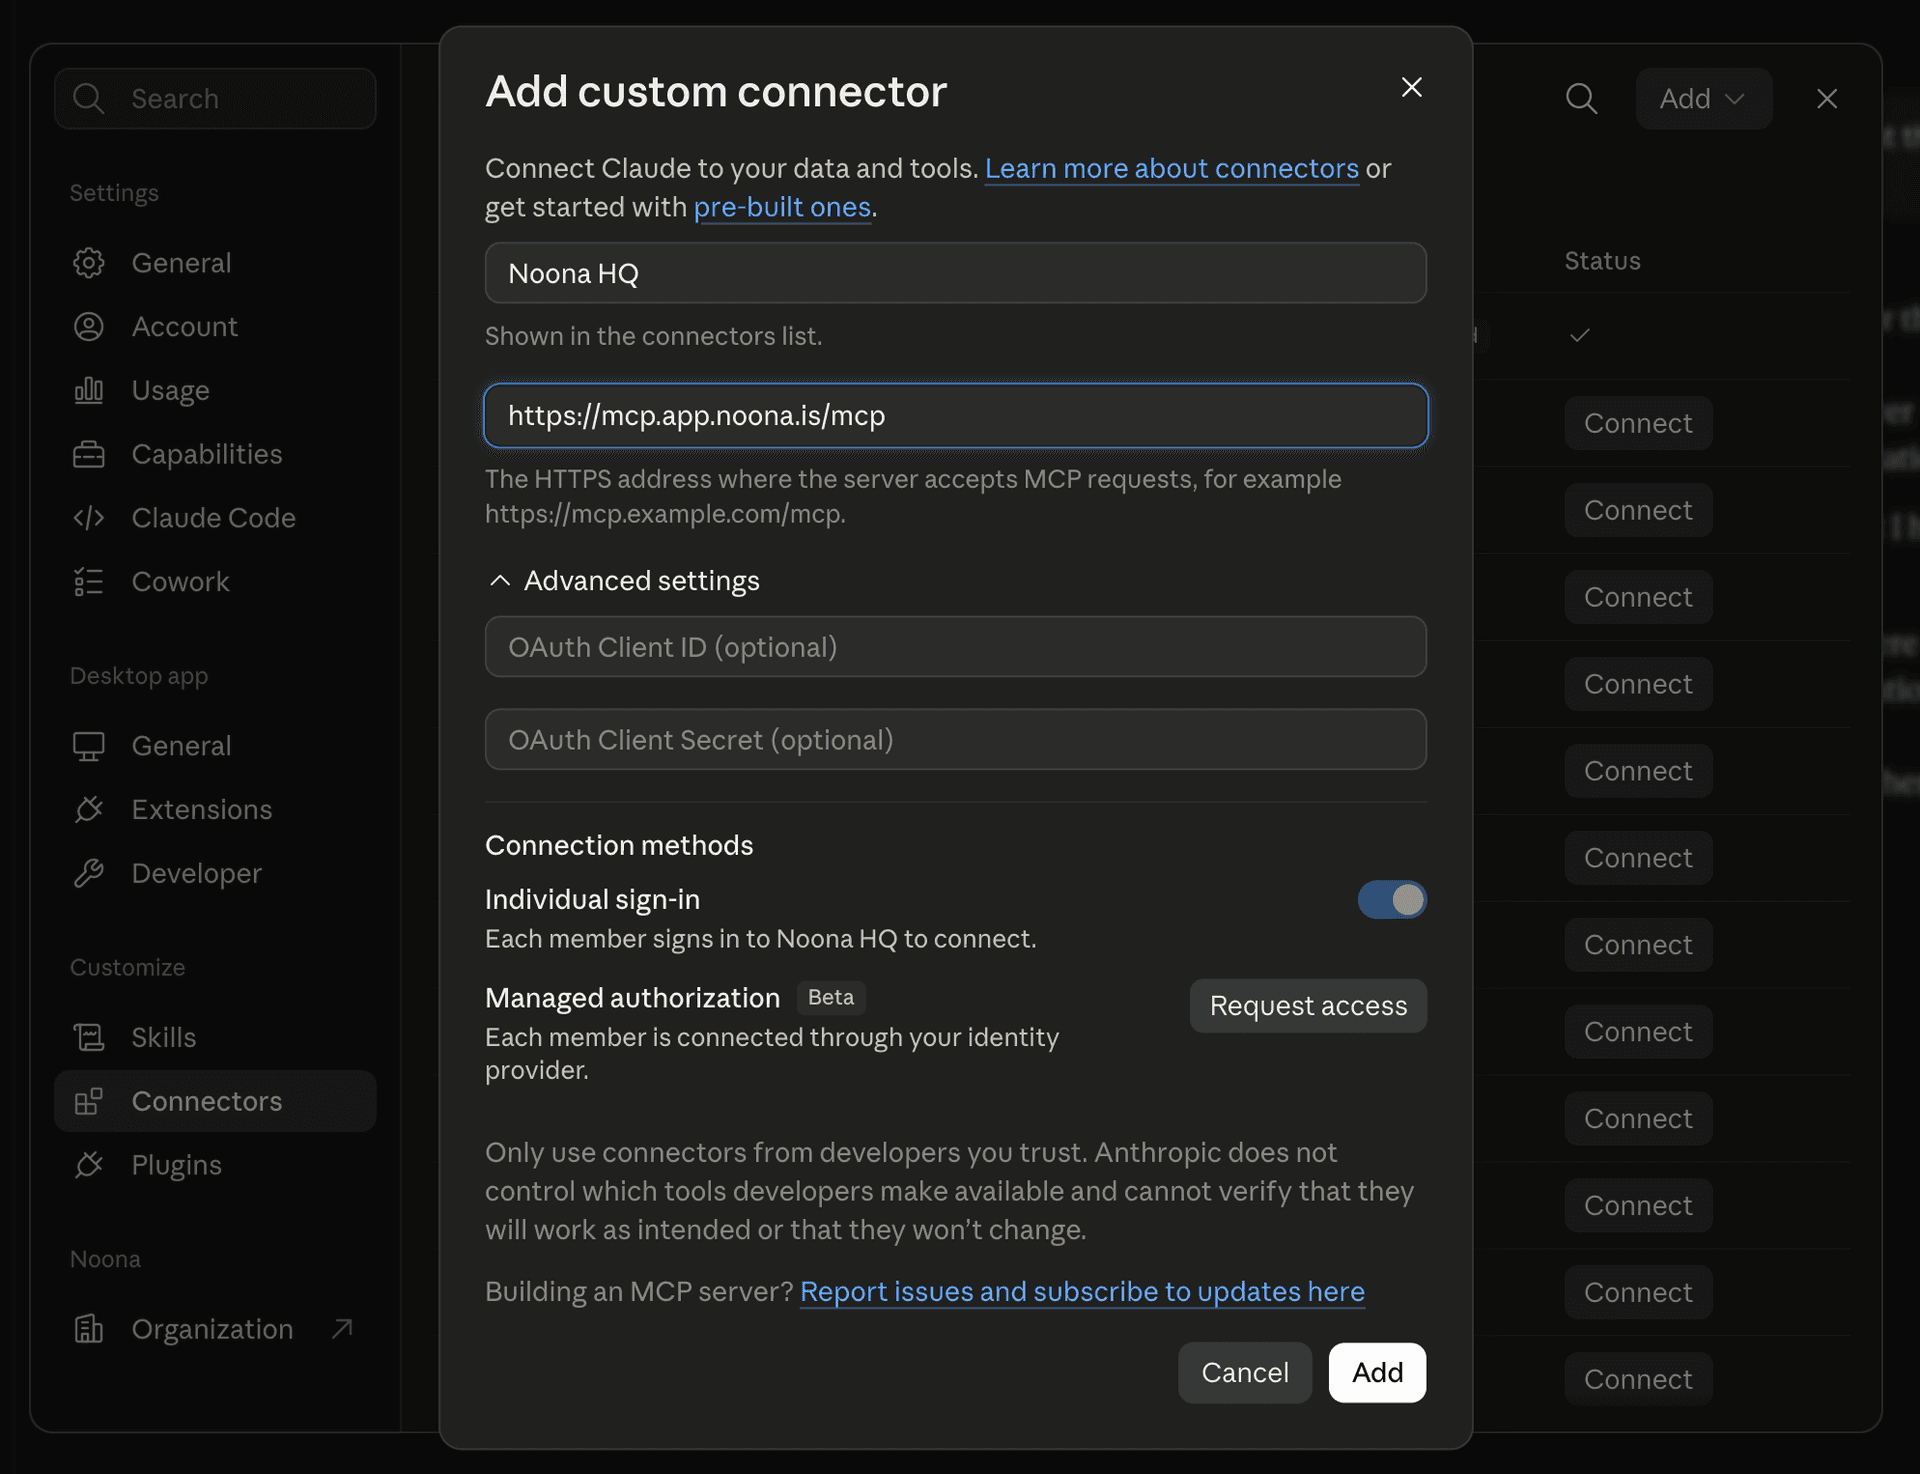Follow the pre-built ones link

[x=782, y=207]
